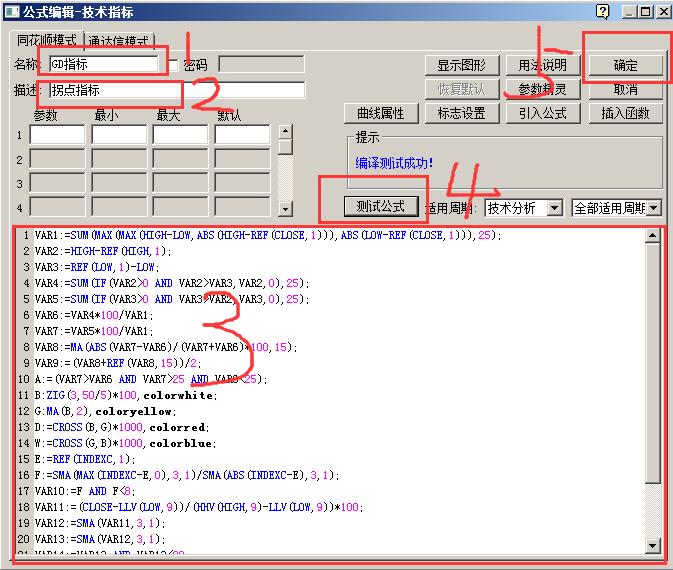This screenshot has width=673, height=570.
Task: Open 用法说明 usage notes
Action: coord(543,65)
